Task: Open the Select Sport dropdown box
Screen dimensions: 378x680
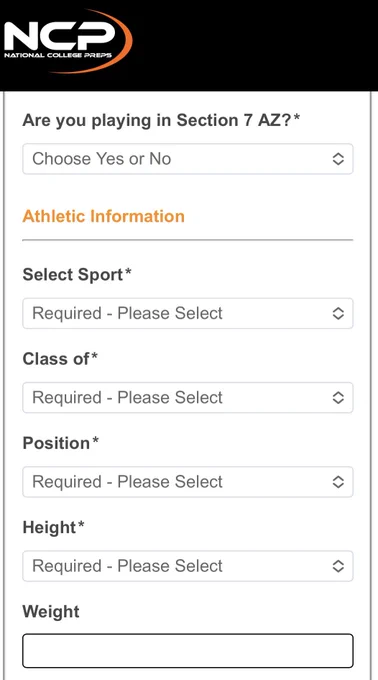Action: (x=188, y=313)
